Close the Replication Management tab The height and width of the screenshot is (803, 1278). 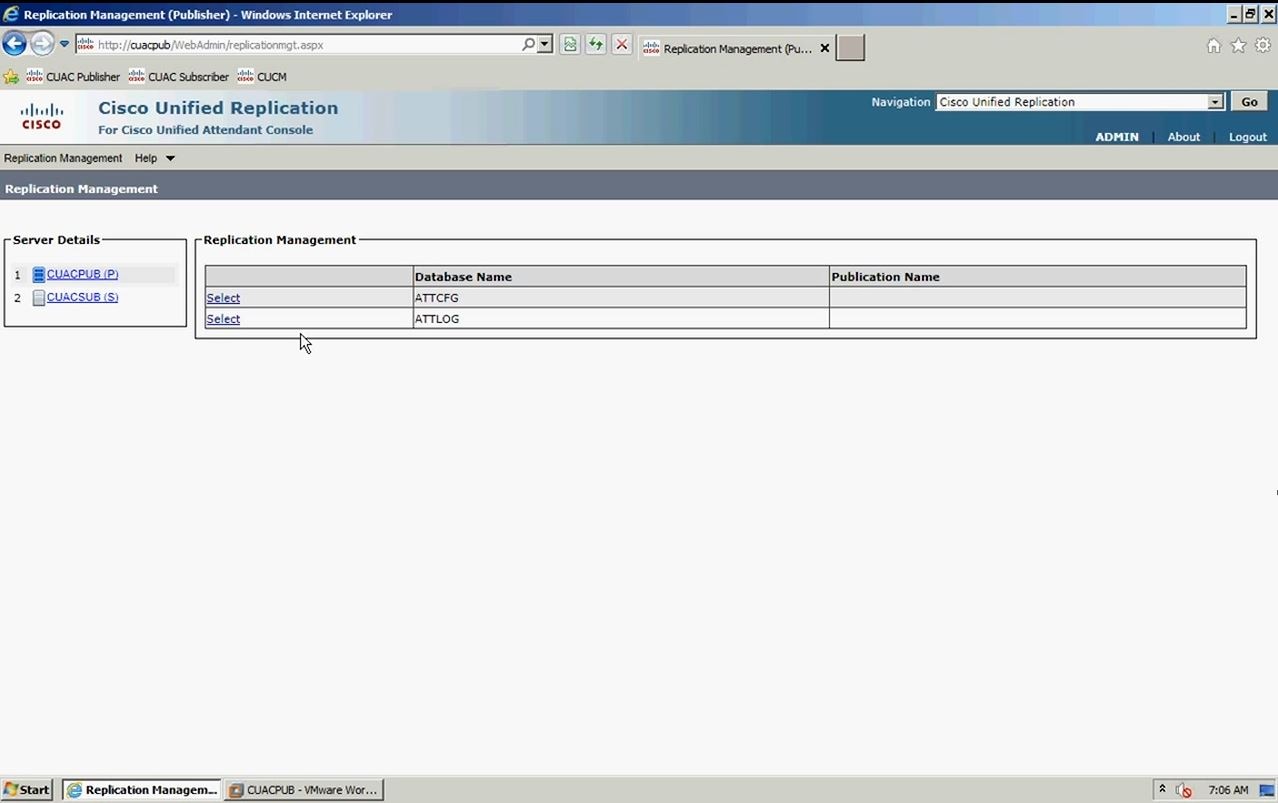pyautogui.click(x=825, y=48)
